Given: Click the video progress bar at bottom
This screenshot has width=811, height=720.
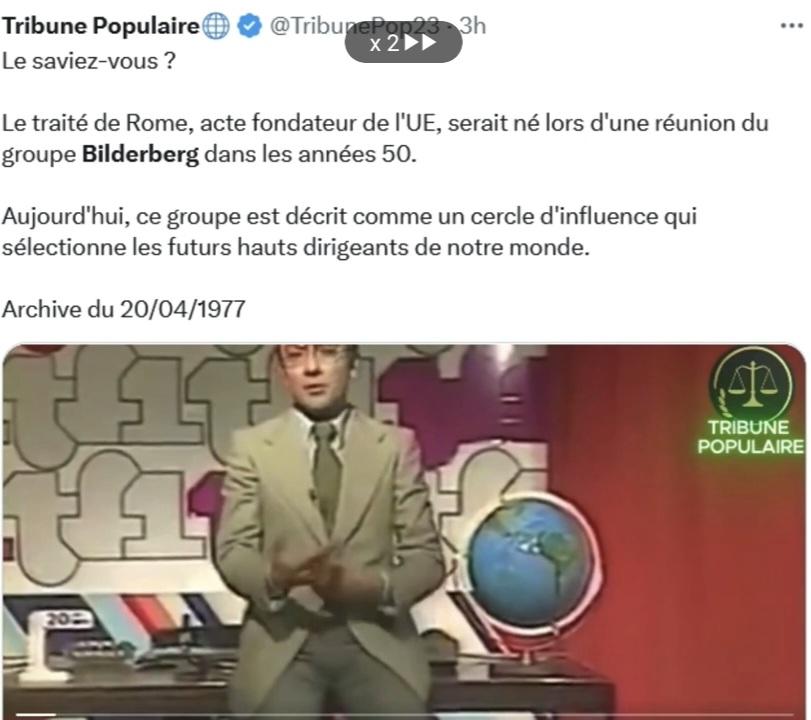Looking at the screenshot, I should [404, 715].
